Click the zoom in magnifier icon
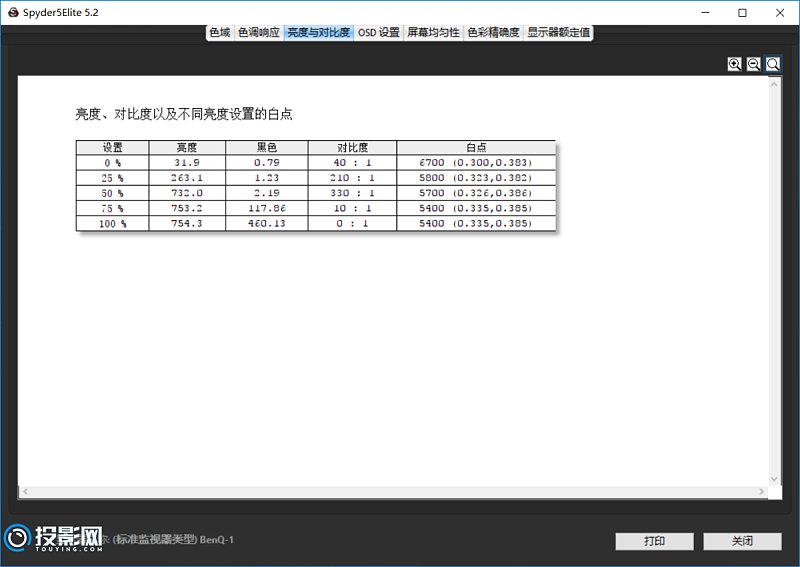This screenshot has width=800, height=567. 735,64
